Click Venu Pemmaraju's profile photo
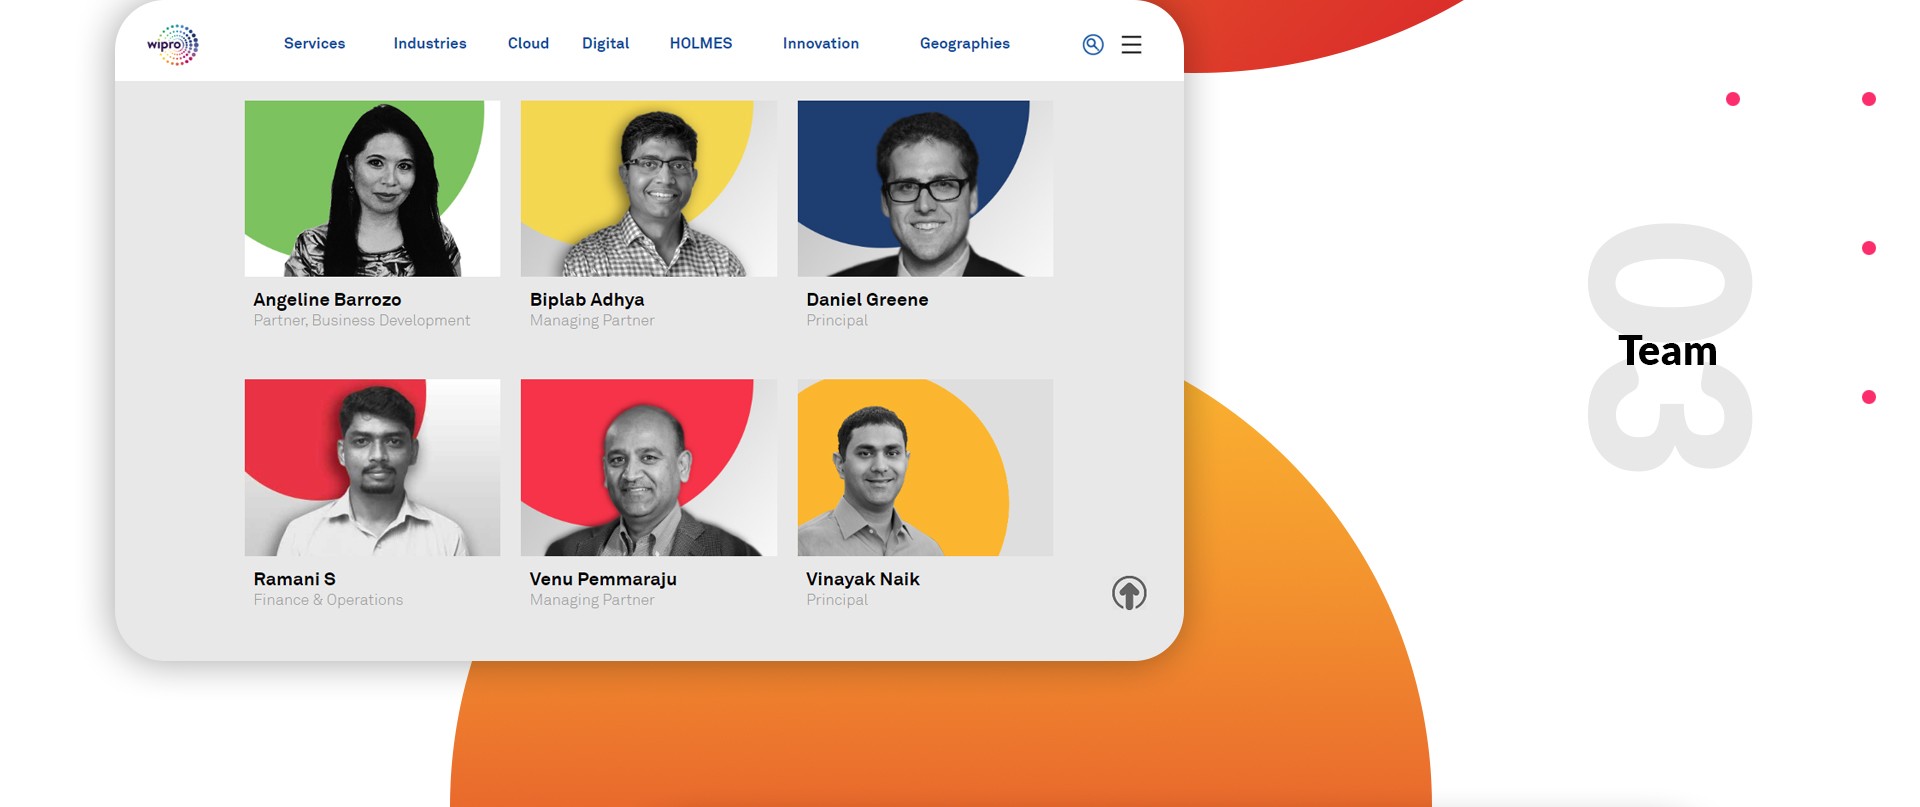Image resolution: width=1920 pixels, height=807 pixels. coord(649,467)
